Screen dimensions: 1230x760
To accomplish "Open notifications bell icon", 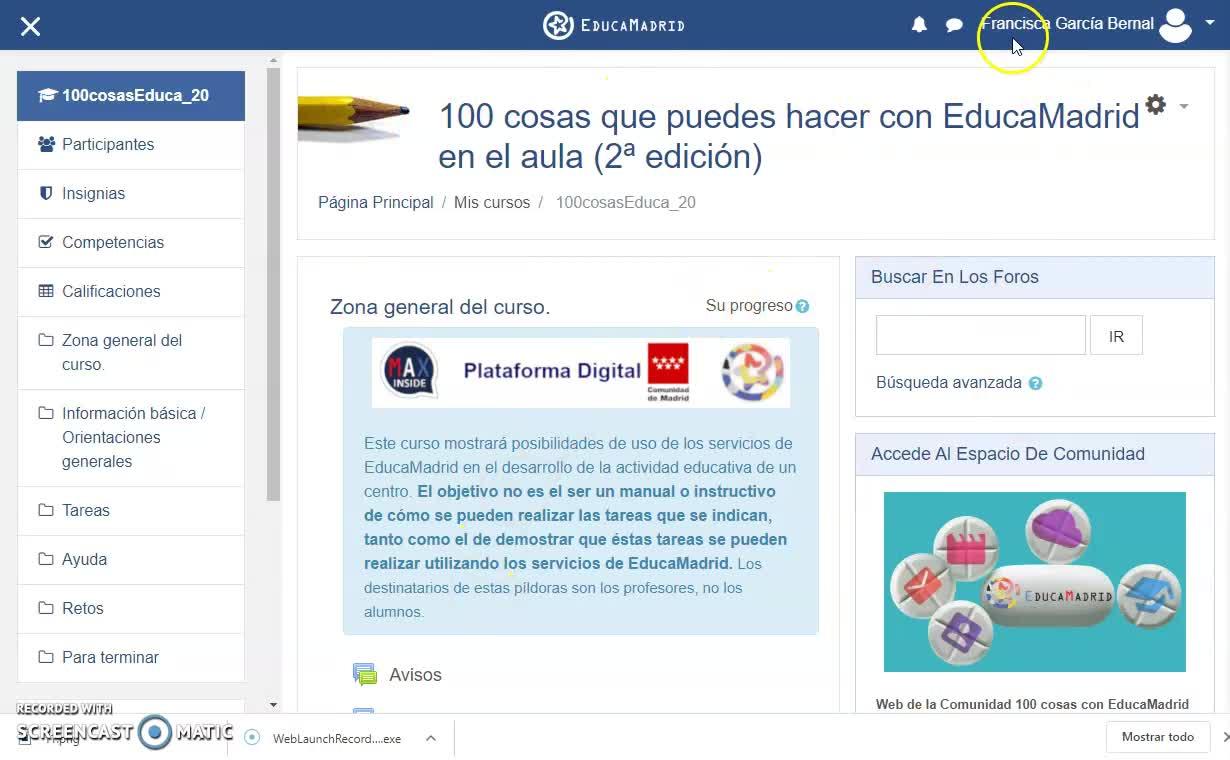I will click(x=919, y=25).
